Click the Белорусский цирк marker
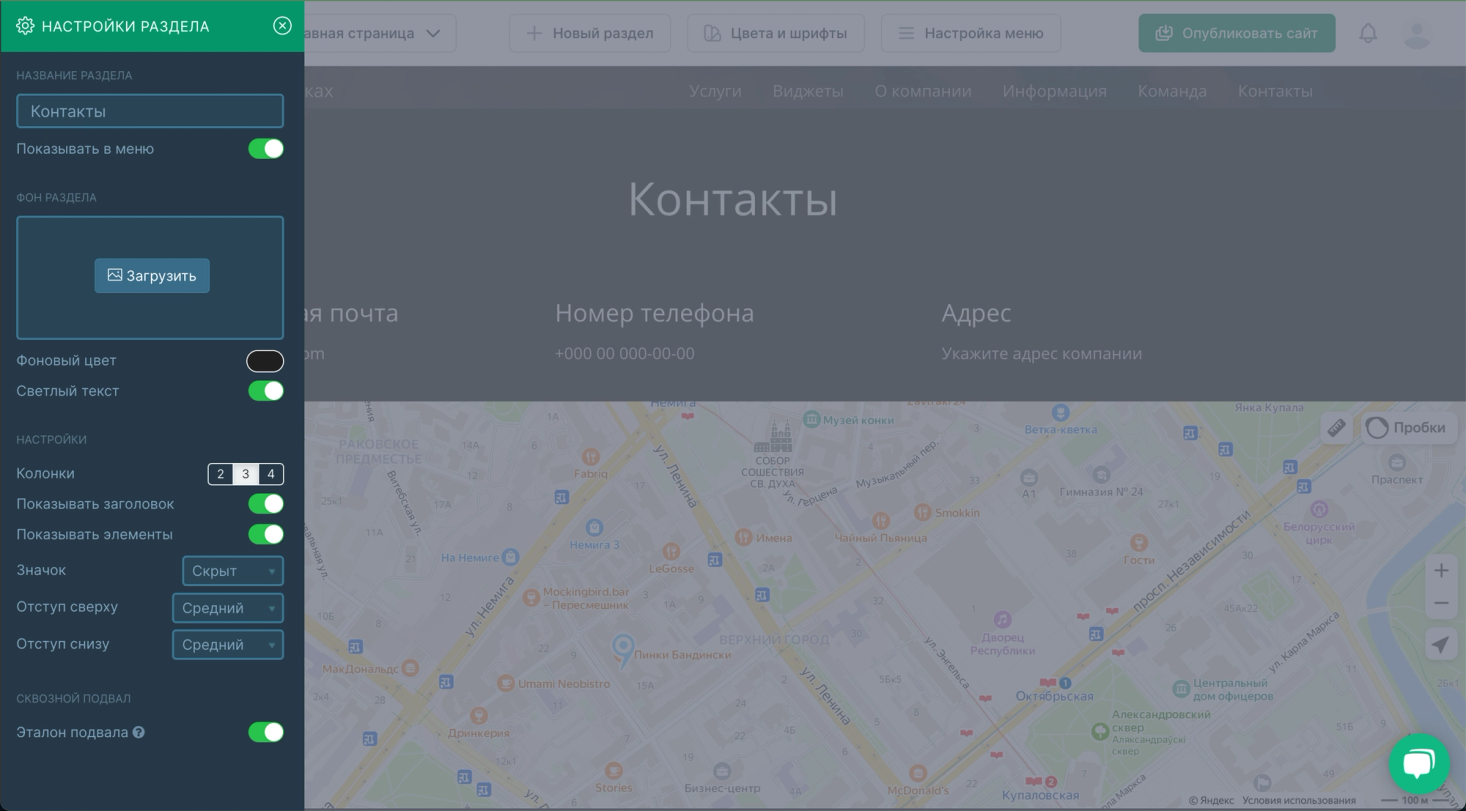 [x=1319, y=509]
